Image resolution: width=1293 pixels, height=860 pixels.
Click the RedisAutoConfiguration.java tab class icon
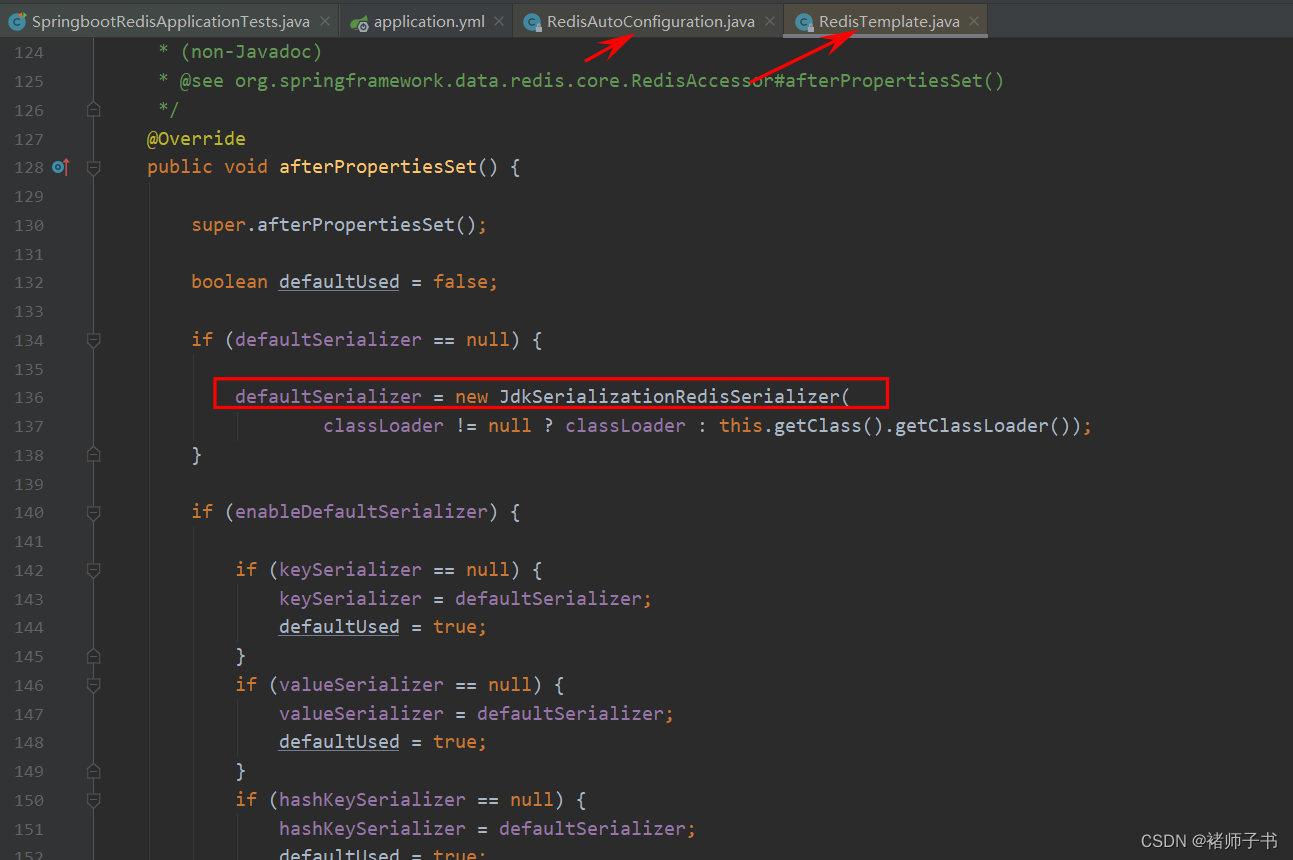pyautogui.click(x=532, y=22)
